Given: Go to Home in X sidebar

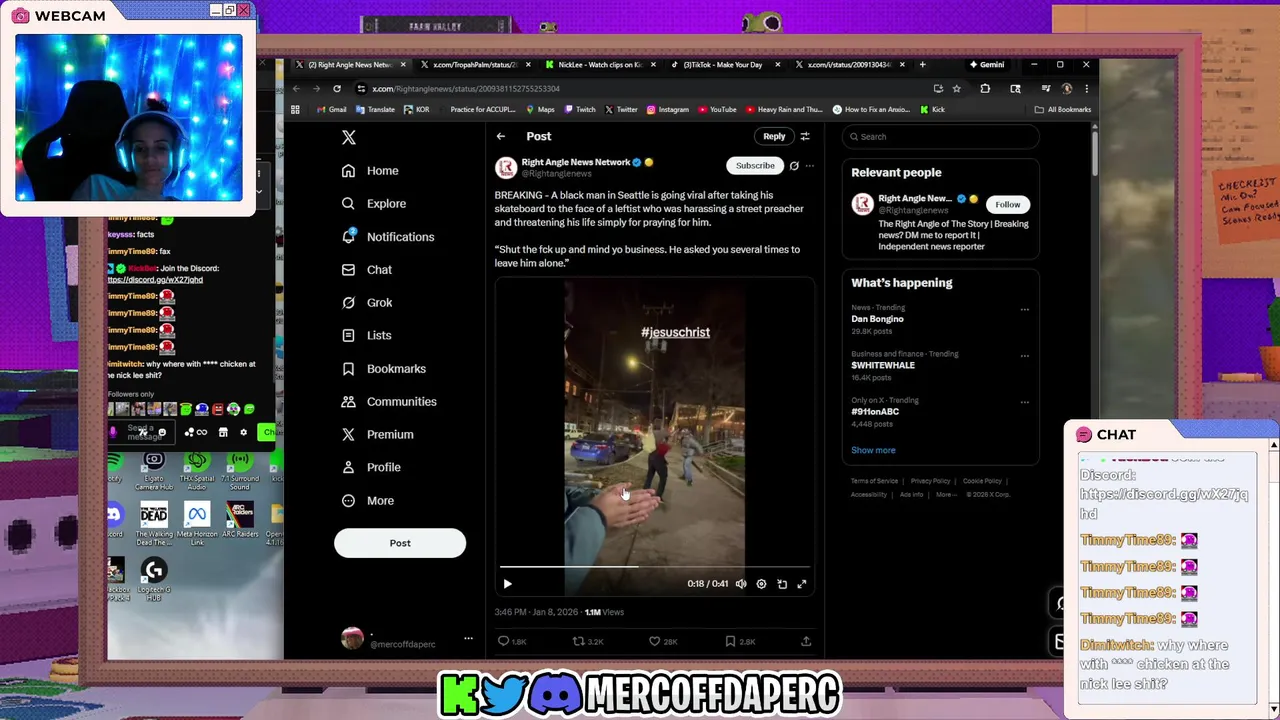Looking at the screenshot, I should [x=370, y=171].
